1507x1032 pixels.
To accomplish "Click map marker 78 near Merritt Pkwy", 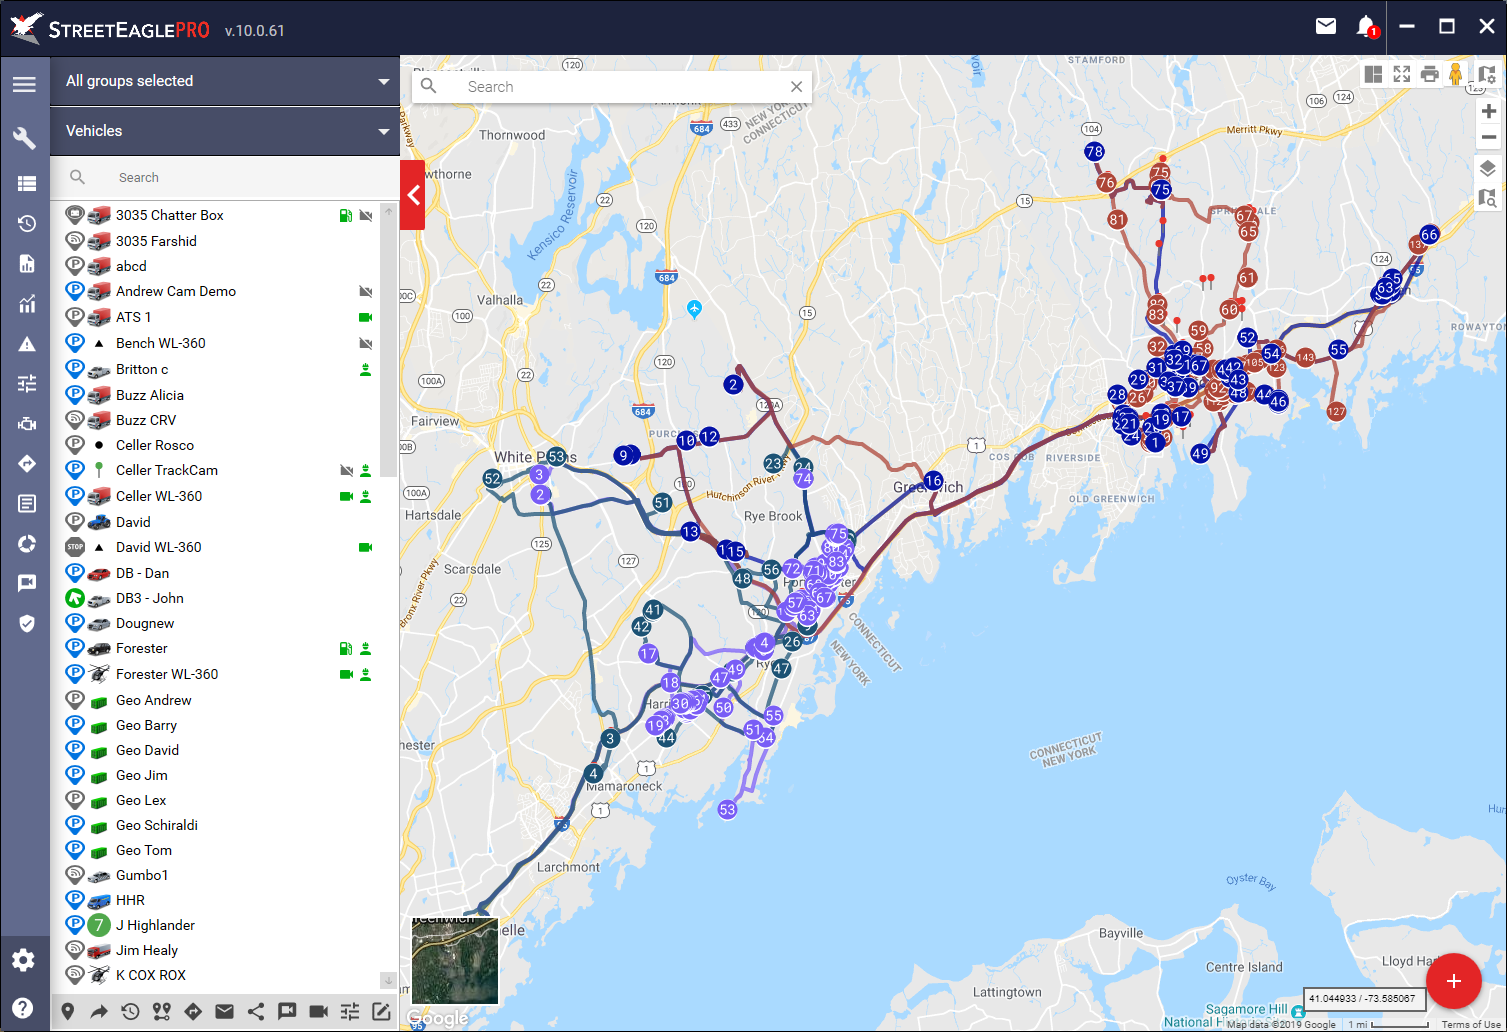I will [1094, 152].
